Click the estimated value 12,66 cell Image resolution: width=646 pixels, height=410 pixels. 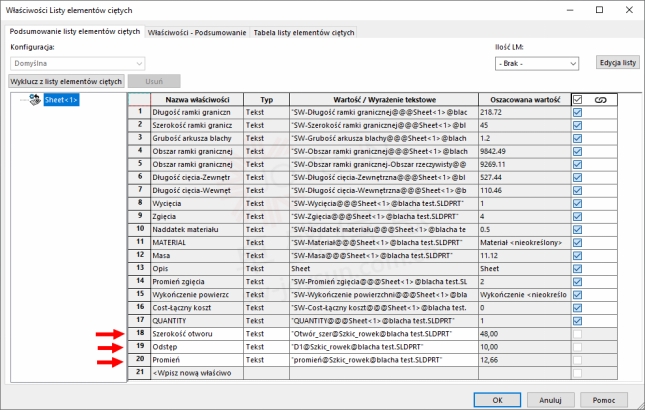(525, 360)
